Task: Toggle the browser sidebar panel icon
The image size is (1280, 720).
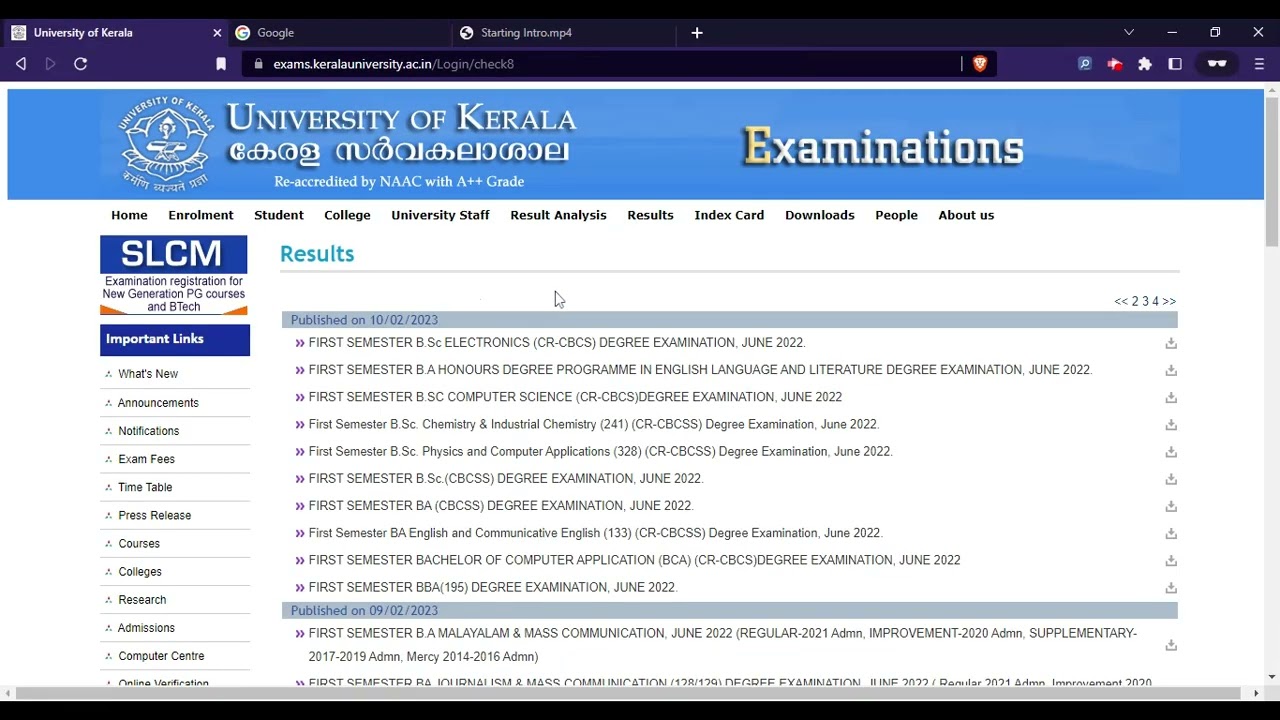Action: click(x=1175, y=64)
